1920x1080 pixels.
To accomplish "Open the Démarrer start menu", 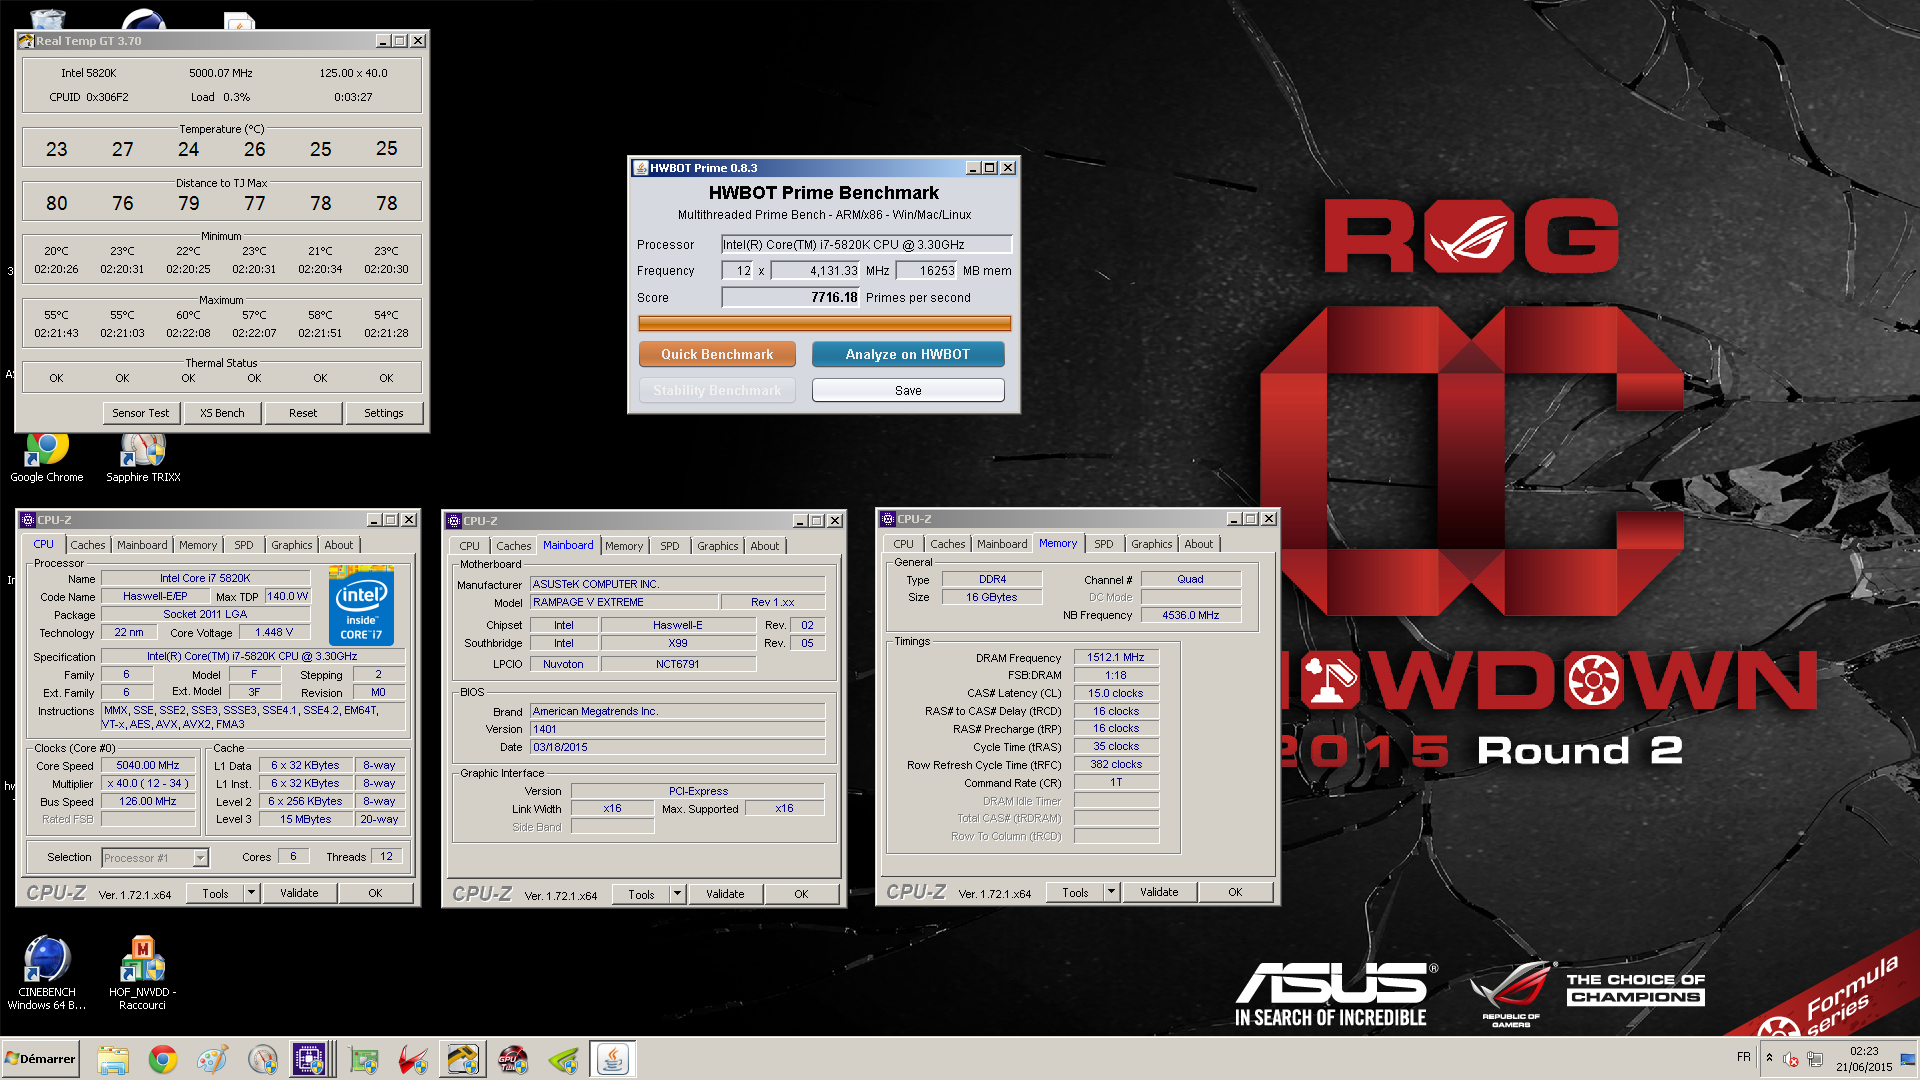I will click(x=40, y=1059).
